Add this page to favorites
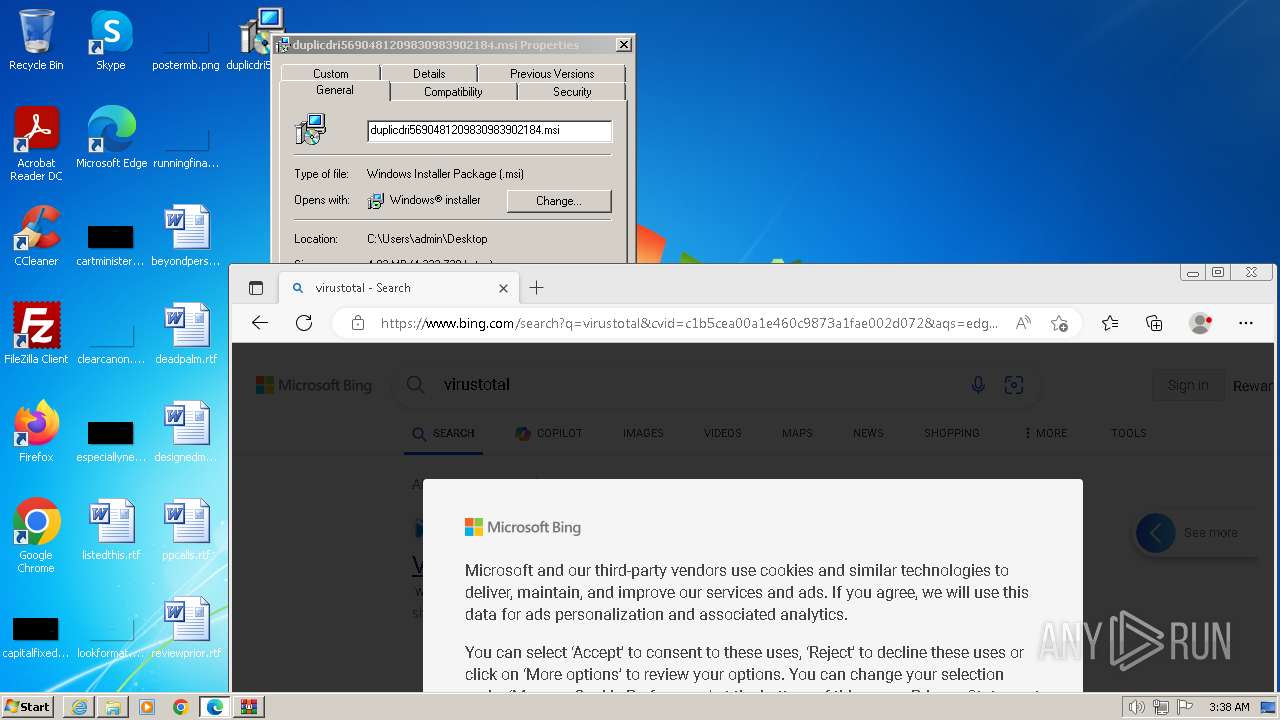Image resolution: width=1280 pixels, height=720 pixels. point(1059,323)
